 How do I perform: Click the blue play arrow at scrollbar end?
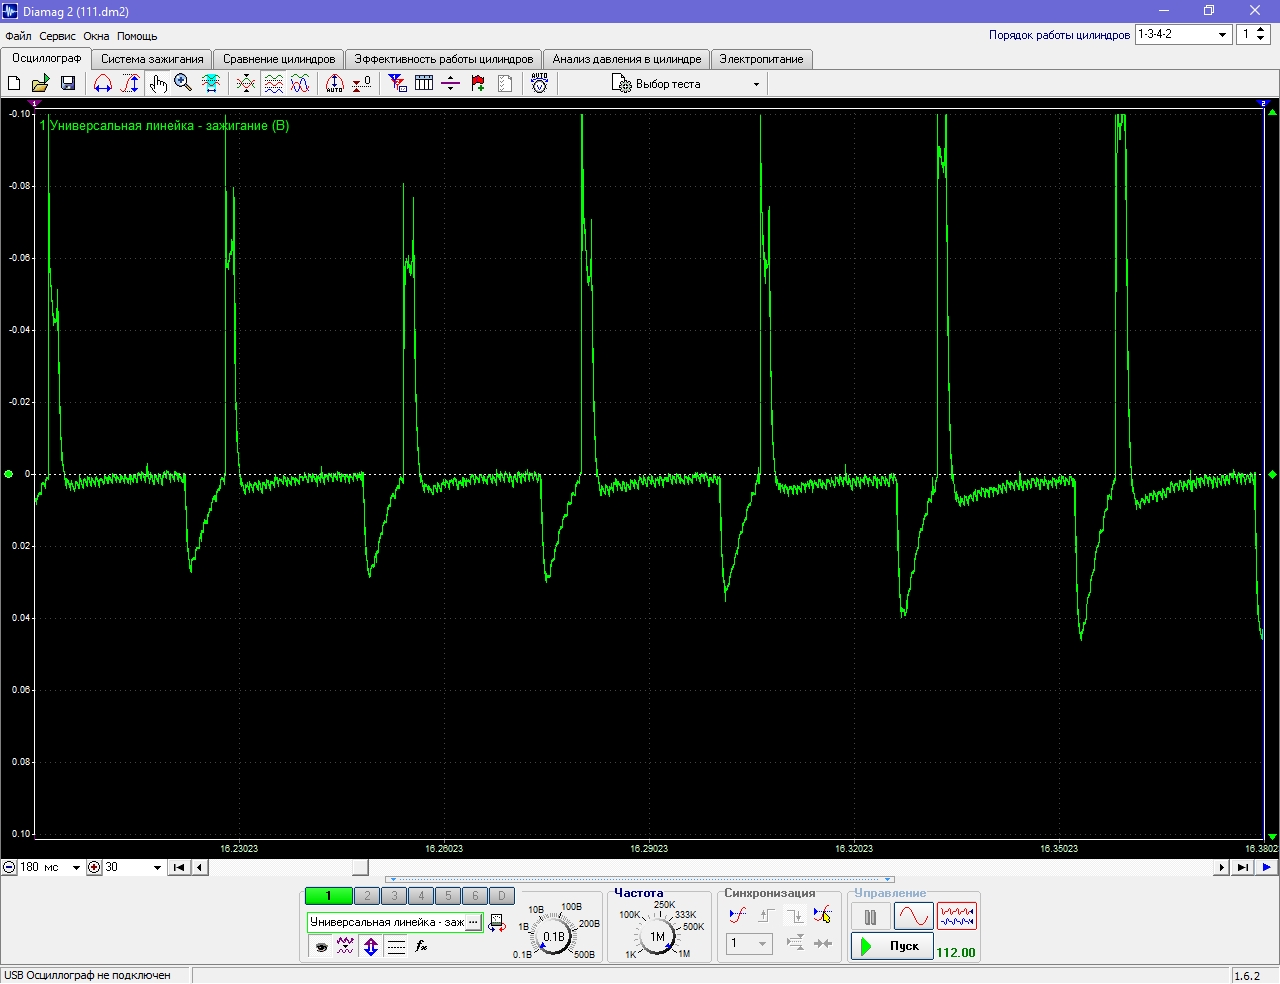[1267, 867]
